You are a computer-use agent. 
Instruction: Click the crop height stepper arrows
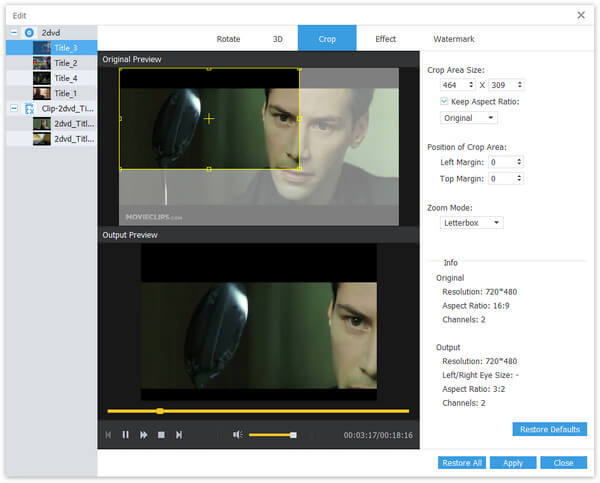pos(520,85)
